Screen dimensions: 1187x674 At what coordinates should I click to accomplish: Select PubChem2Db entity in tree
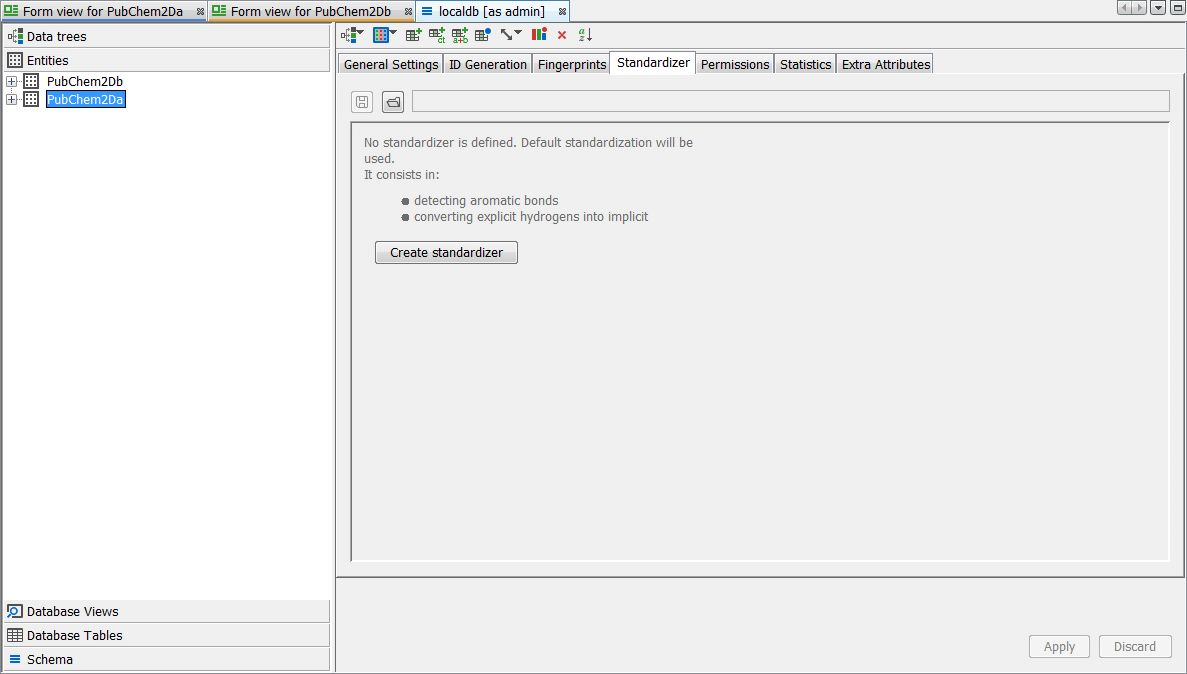tap(84, 81)
